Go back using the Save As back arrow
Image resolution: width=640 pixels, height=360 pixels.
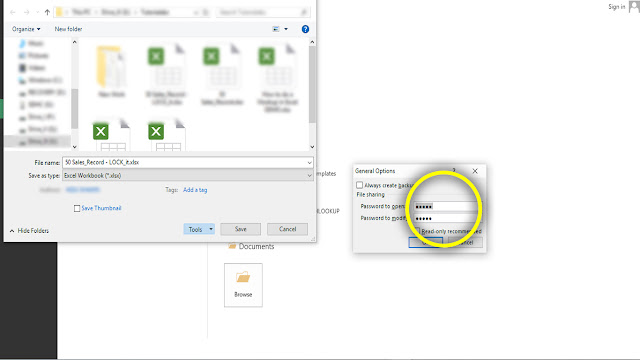13,12
